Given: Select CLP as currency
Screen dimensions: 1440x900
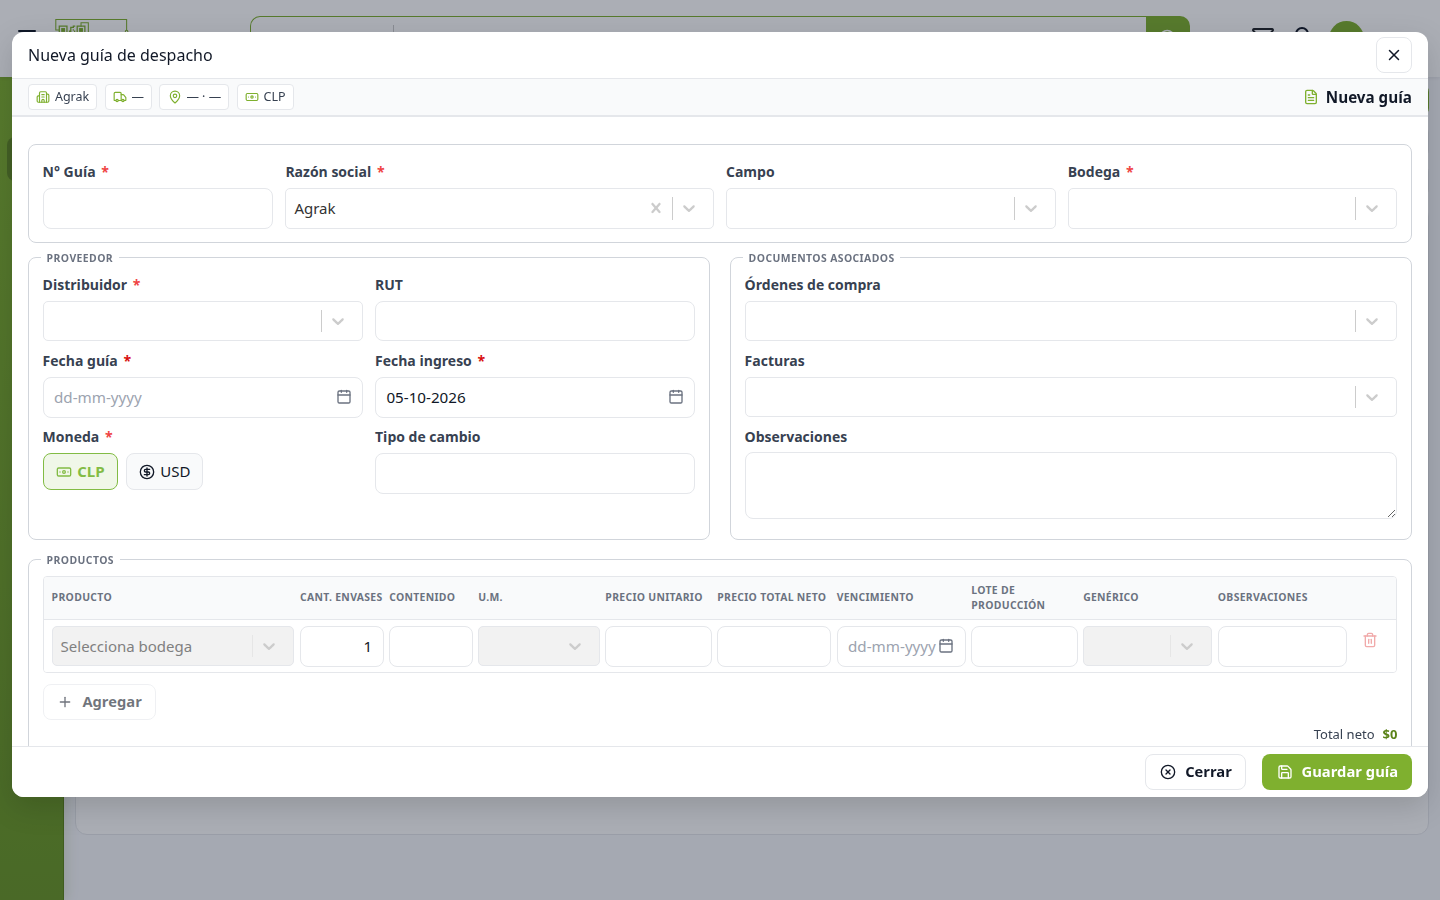Looking at the screenshot, I should point(80,472).
